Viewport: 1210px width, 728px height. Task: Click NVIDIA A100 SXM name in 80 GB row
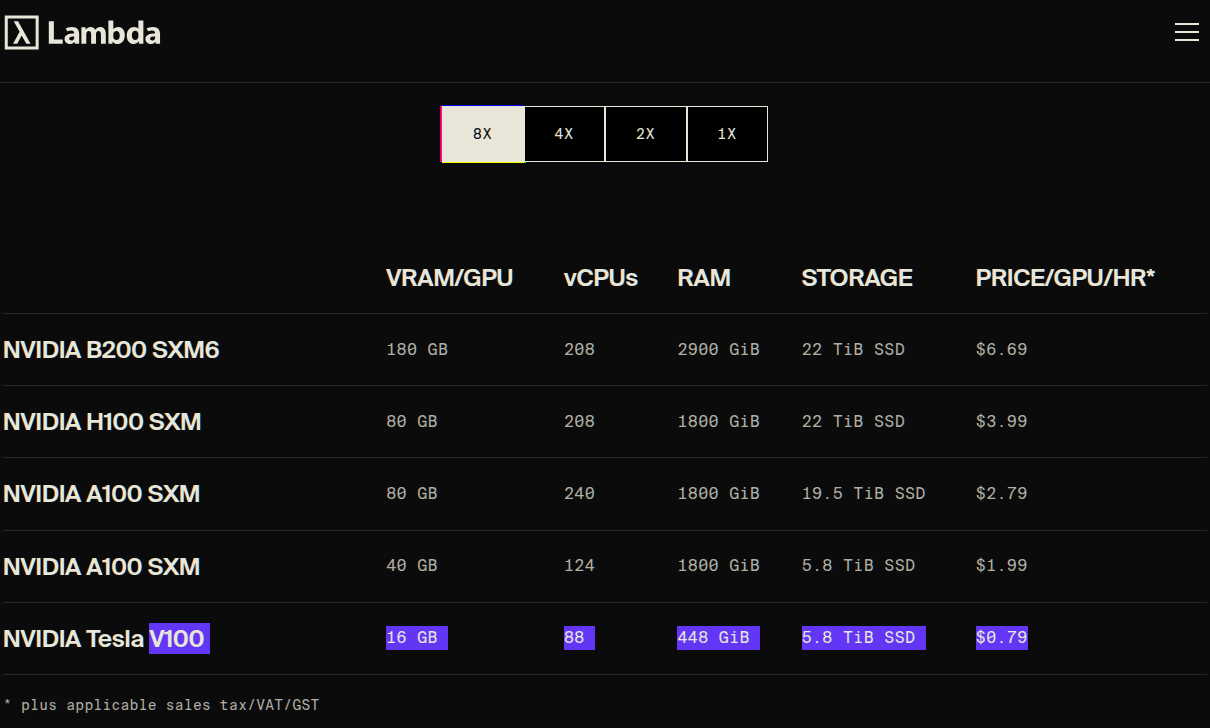tap(101, 494)
